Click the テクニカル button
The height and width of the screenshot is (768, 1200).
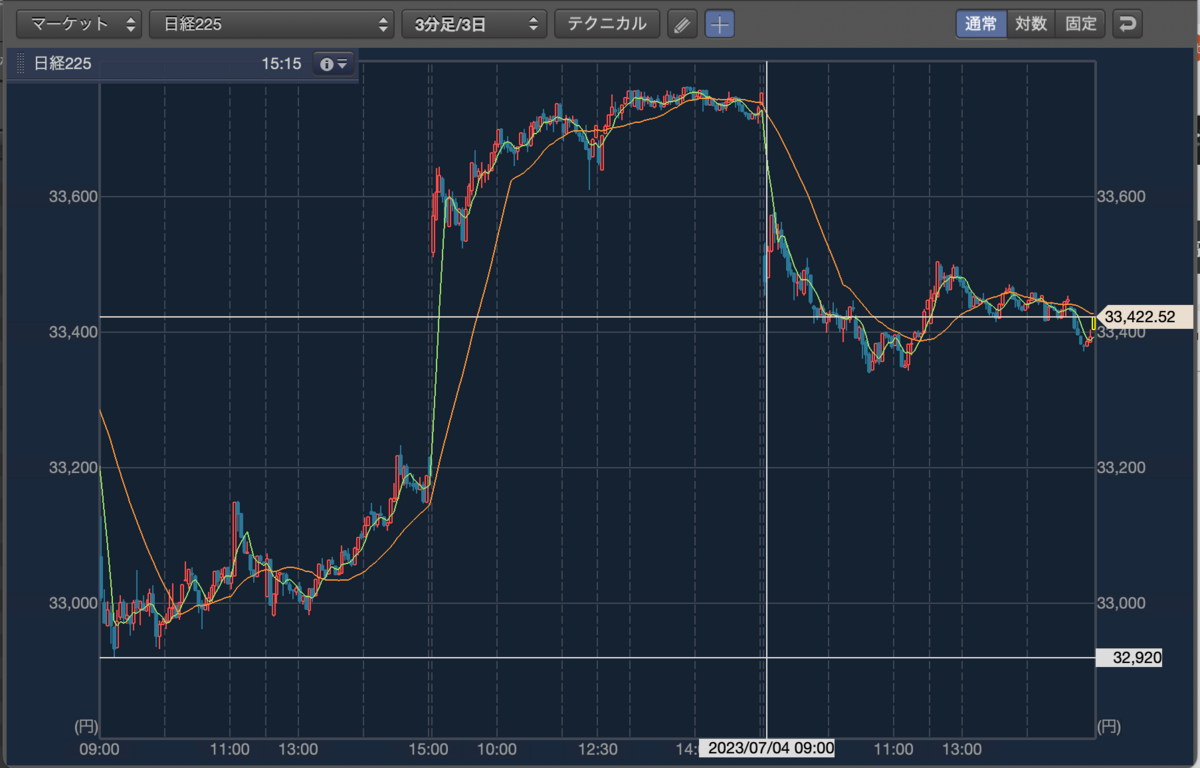coord(607,24)
